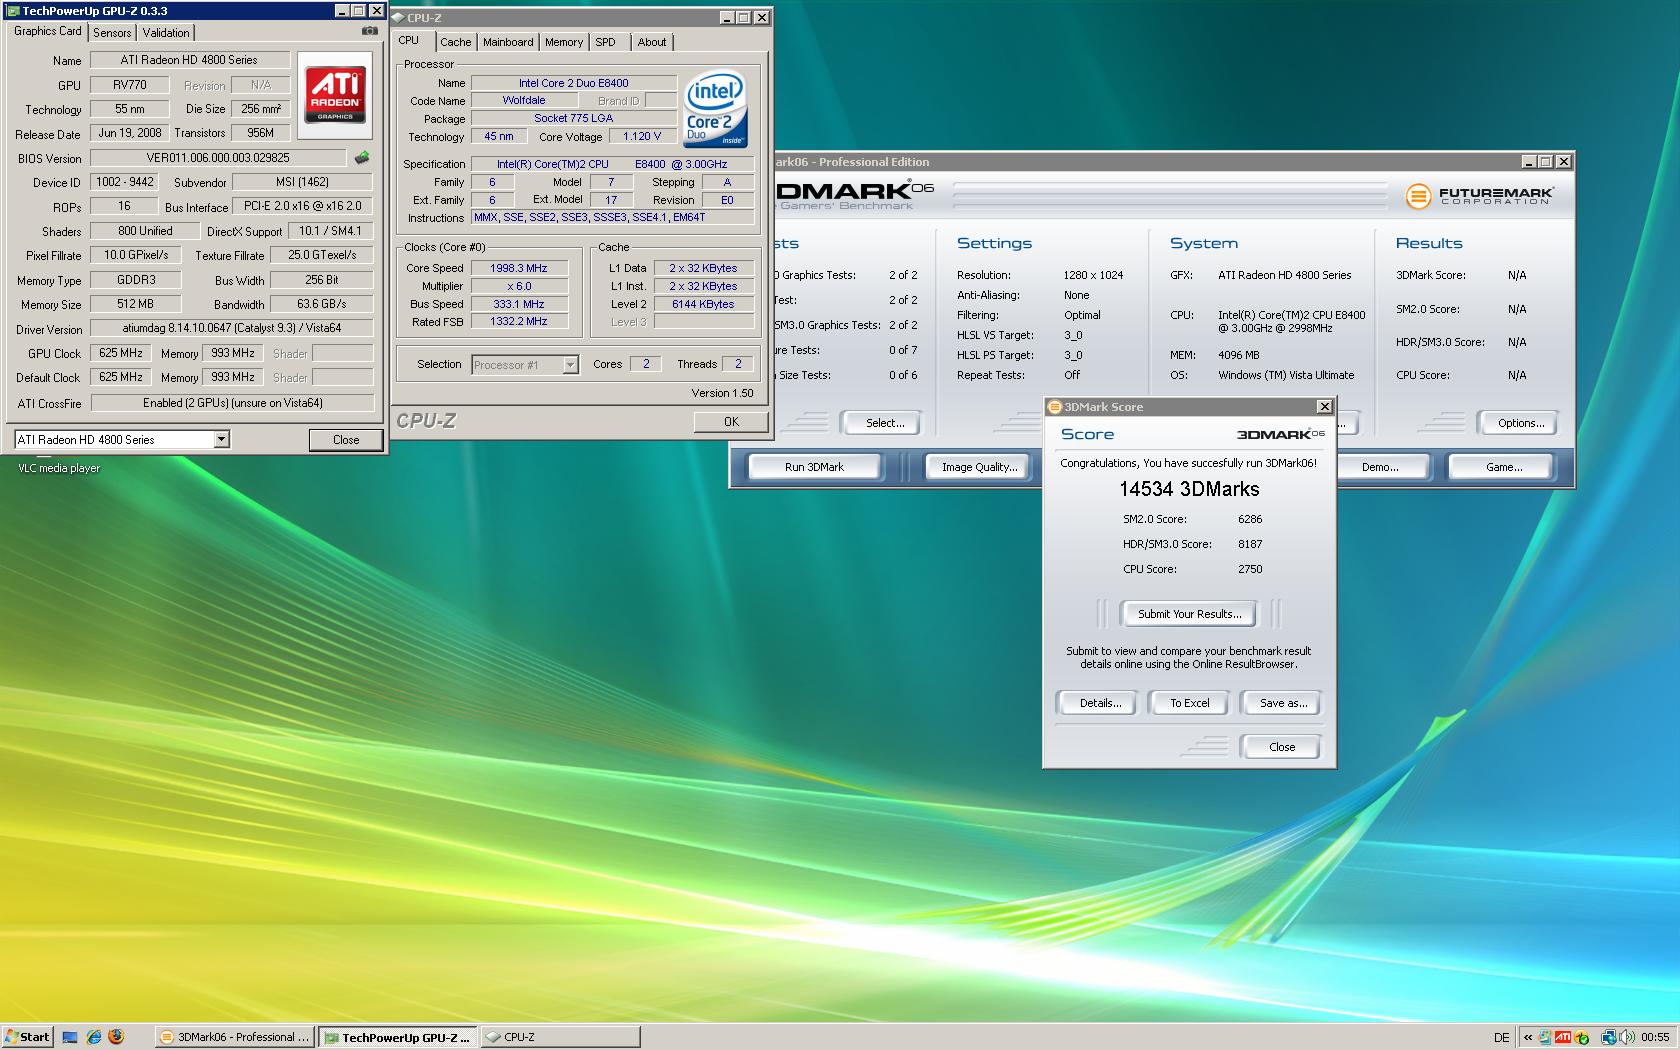Click the ATI Radeon logo in GPU-Z
This screenshot has width=1680, height=1050.
pyautogui.click(x=335, y=95)
